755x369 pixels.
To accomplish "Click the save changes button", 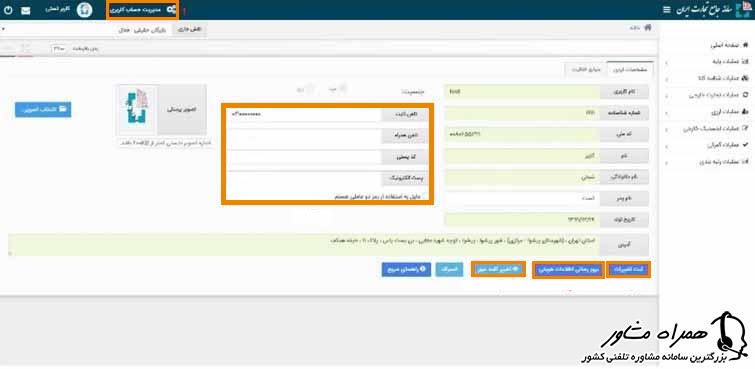I will [x=628, y=270].
